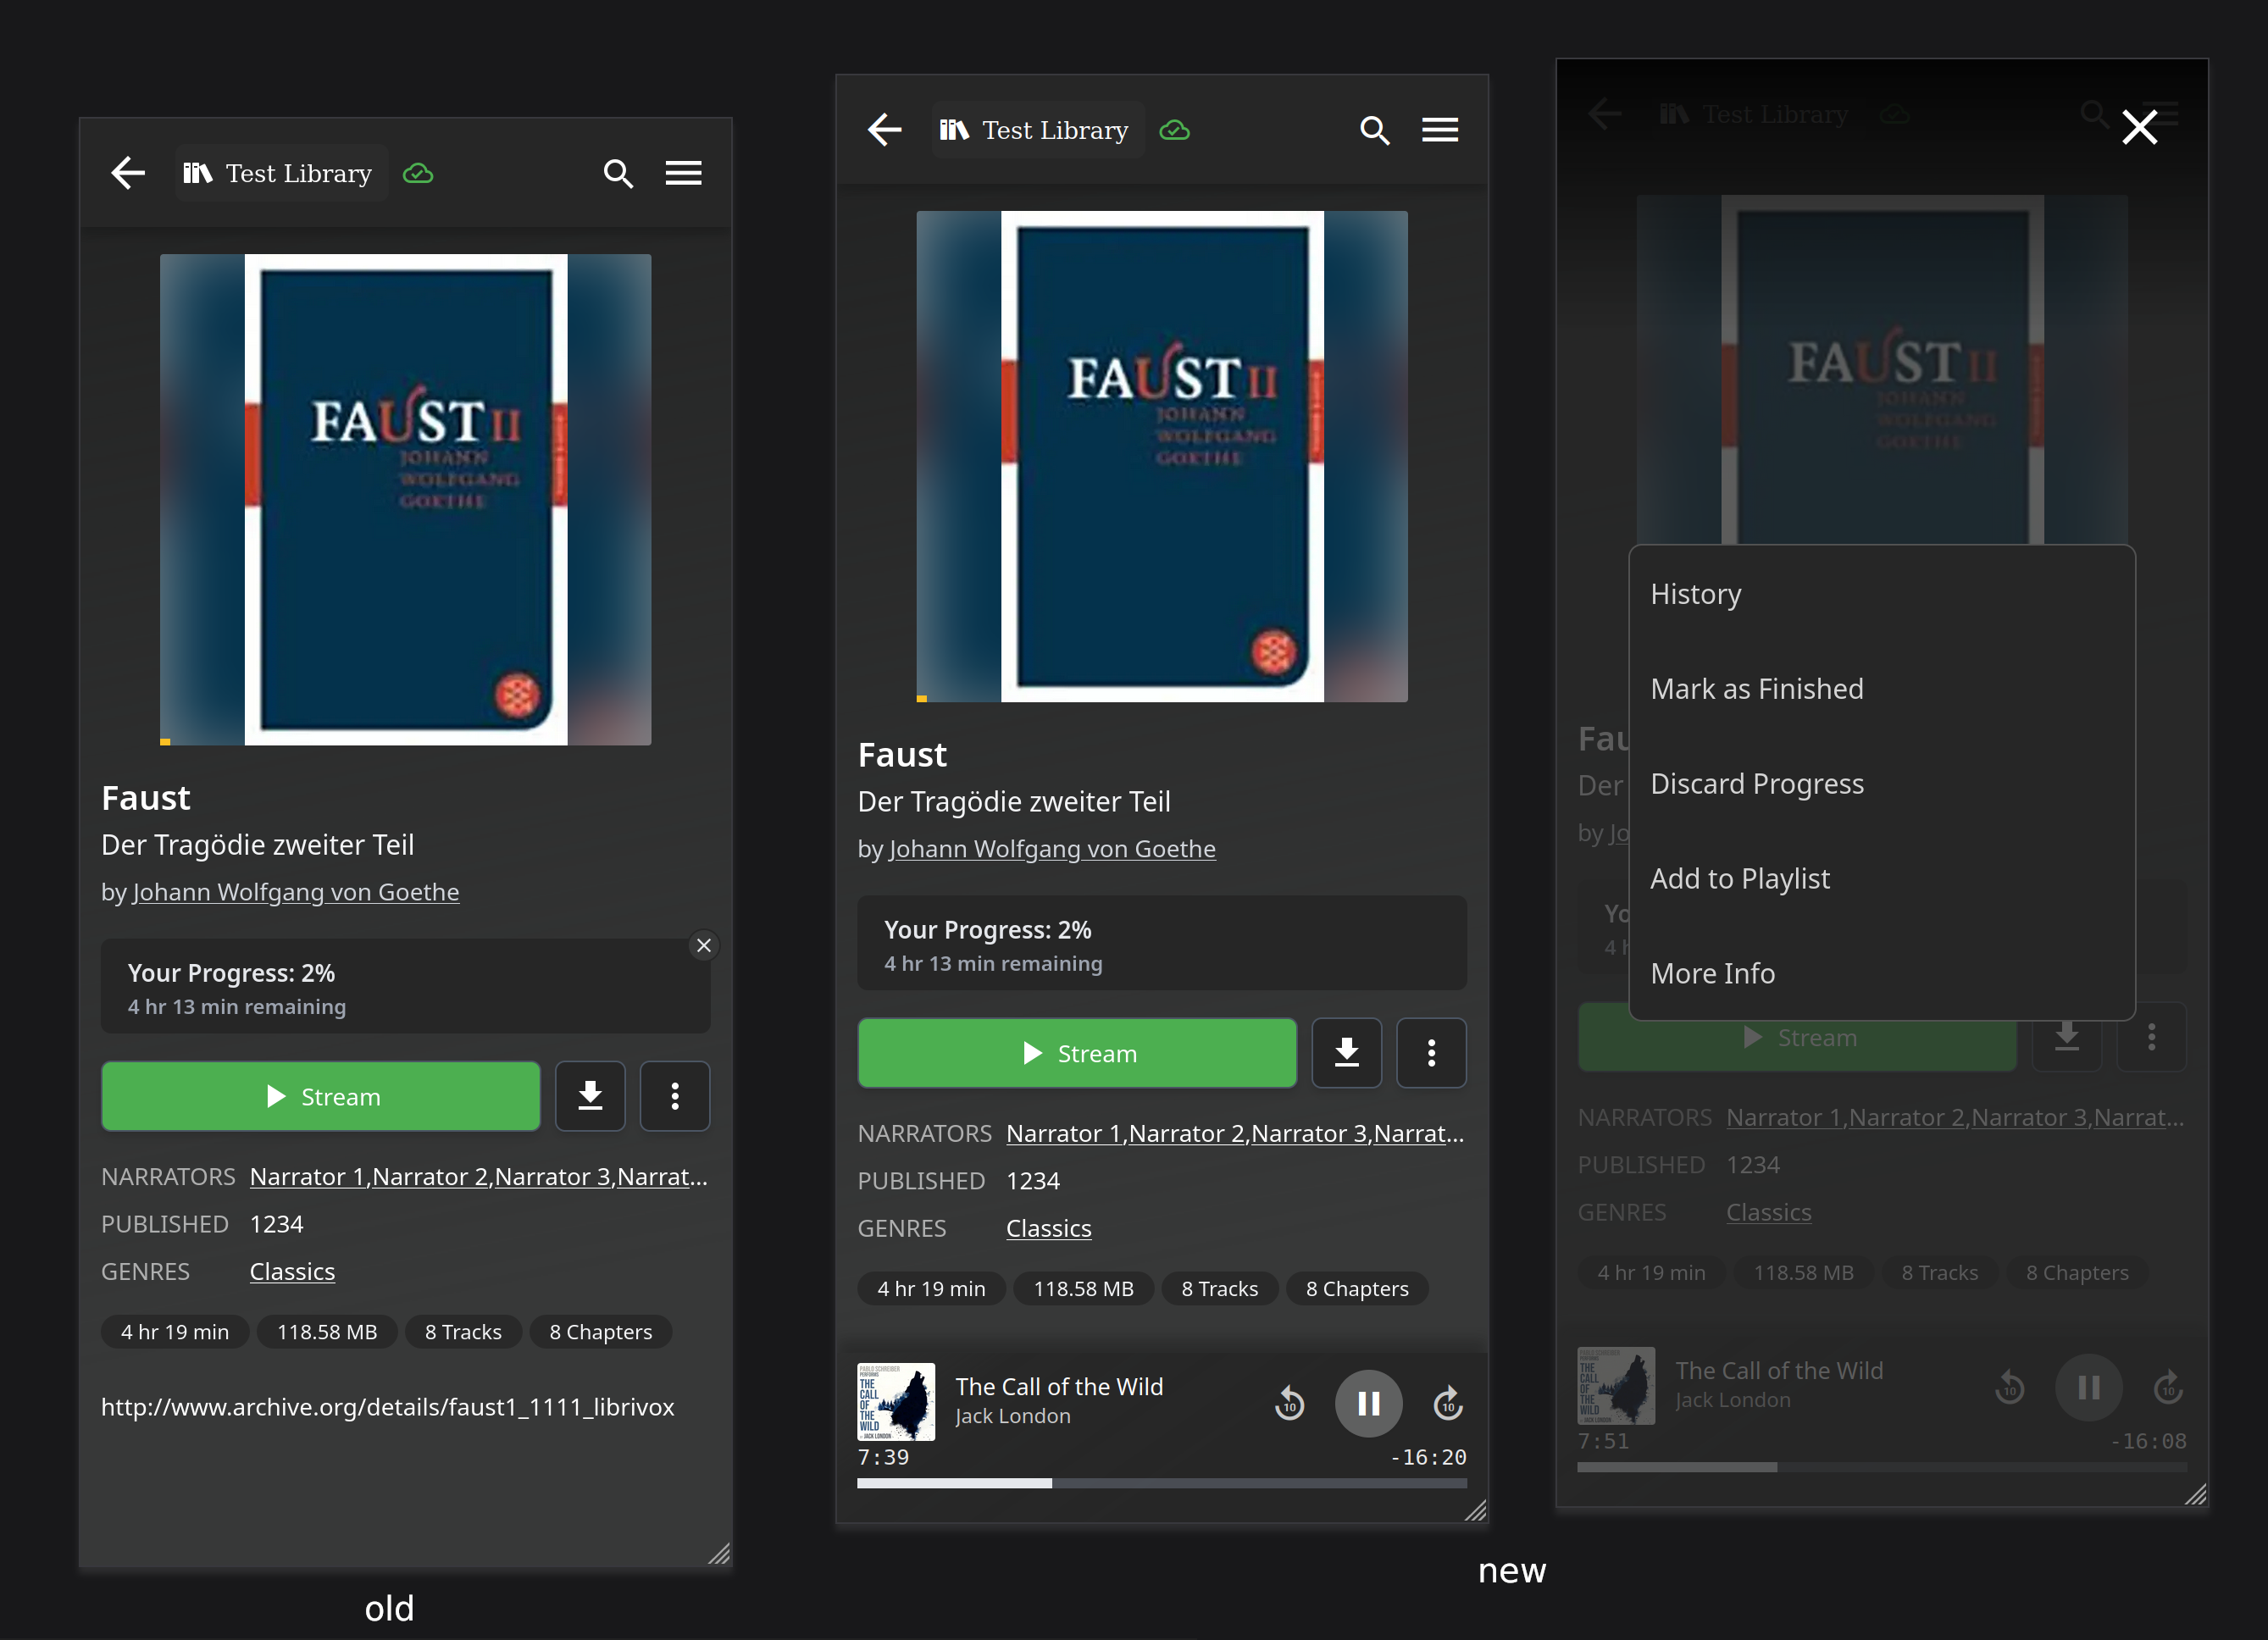The image size is (2268, 1640).
Task: Open search in the old window
Action: [618, 174]
